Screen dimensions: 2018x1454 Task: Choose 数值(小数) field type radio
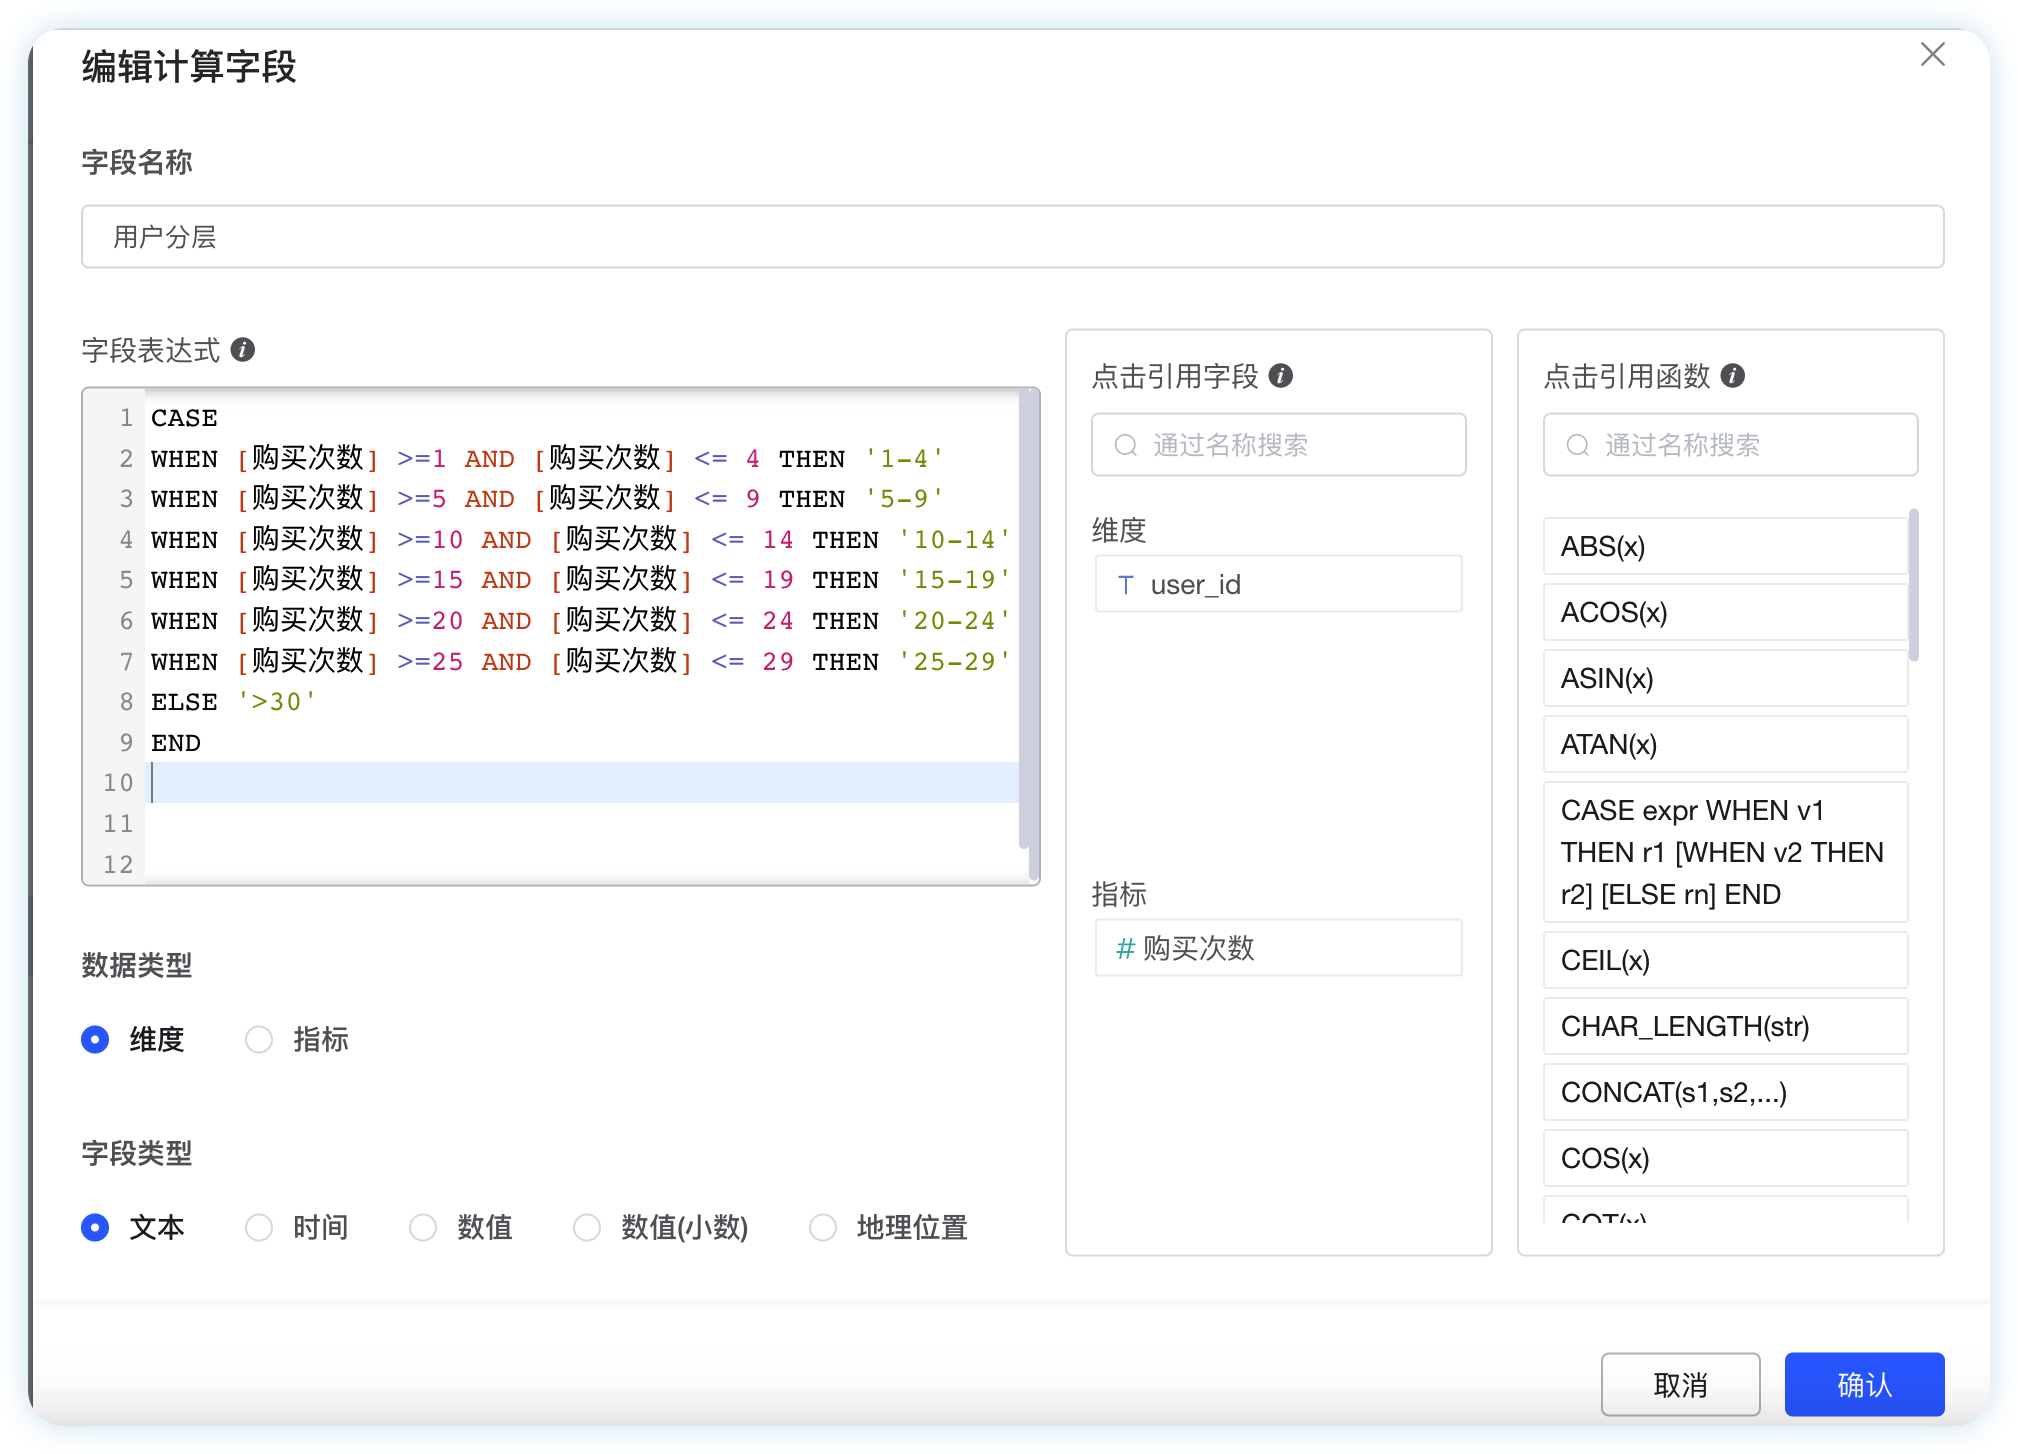click(x=587, y=1227)
